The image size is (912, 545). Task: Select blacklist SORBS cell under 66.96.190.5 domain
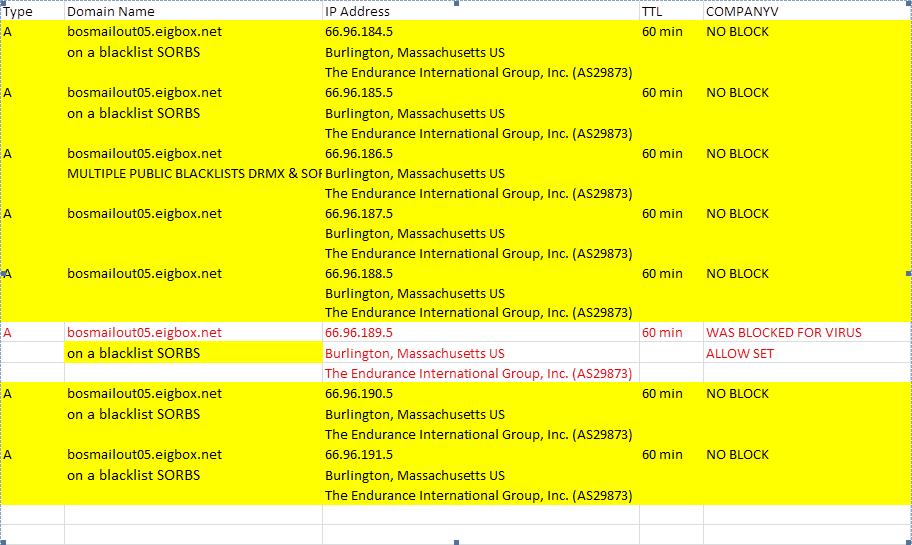click(193, 414)
